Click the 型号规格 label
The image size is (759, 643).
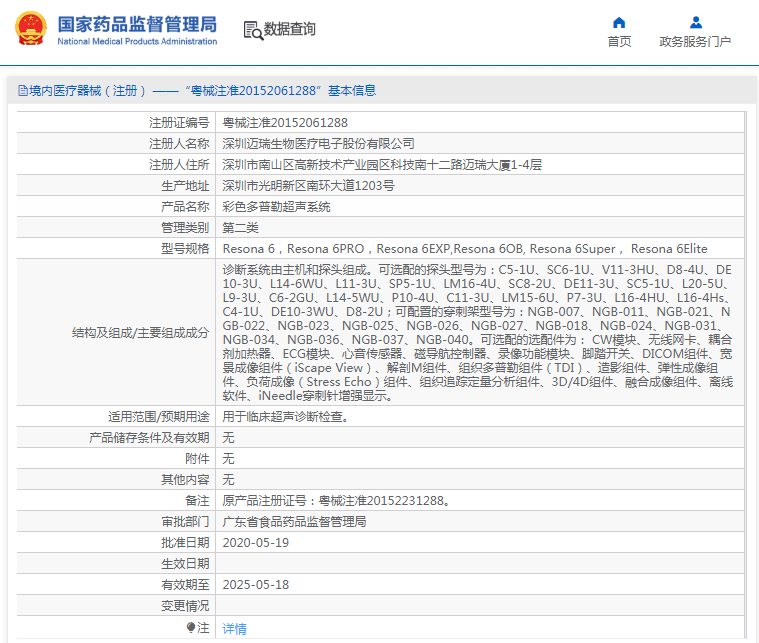(185, 248)
